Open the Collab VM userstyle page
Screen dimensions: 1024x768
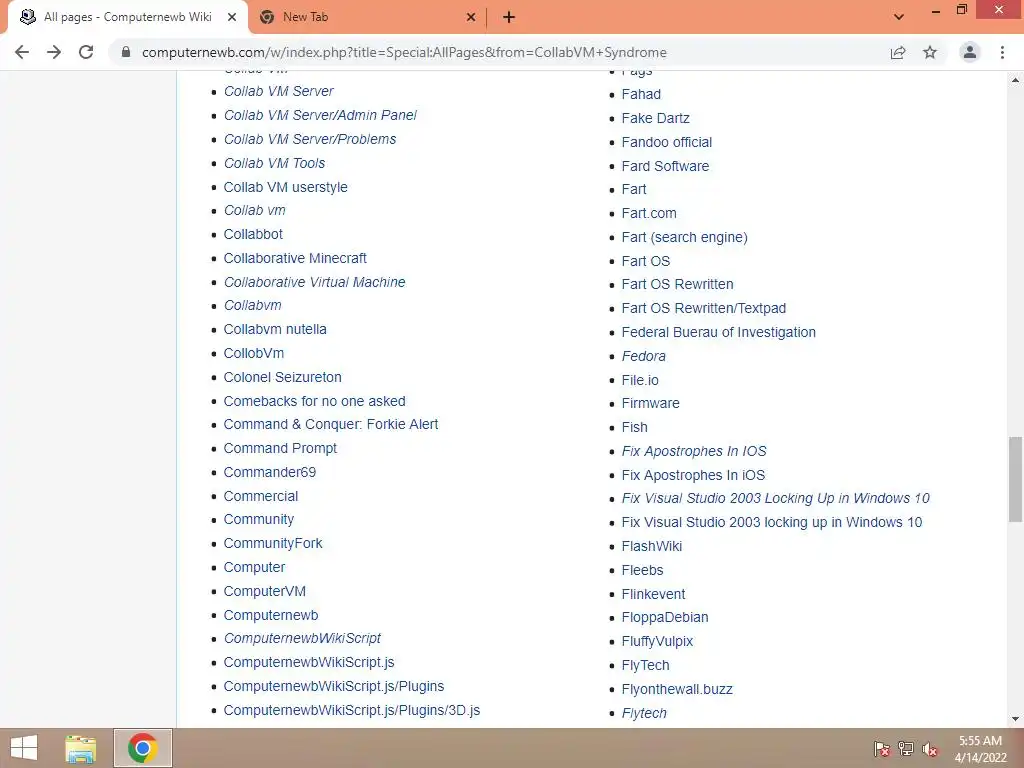pos(285,187)
